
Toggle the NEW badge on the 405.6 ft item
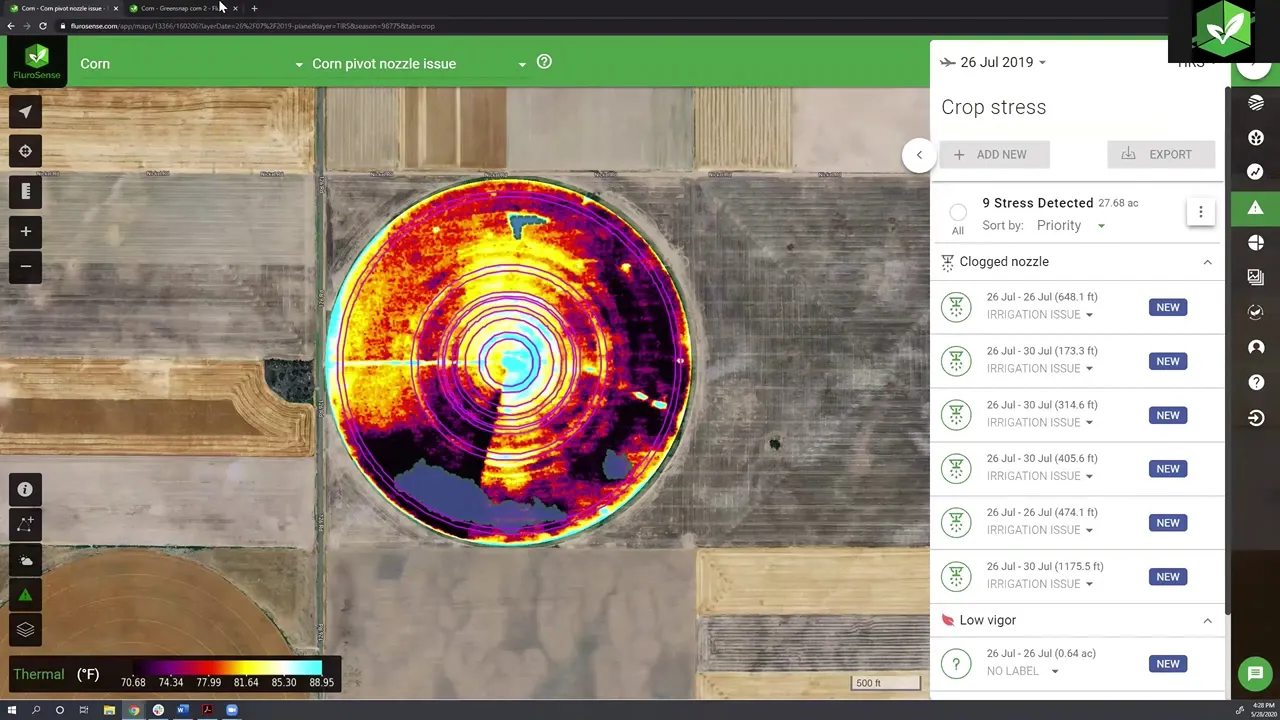(x=1168, y=469)
